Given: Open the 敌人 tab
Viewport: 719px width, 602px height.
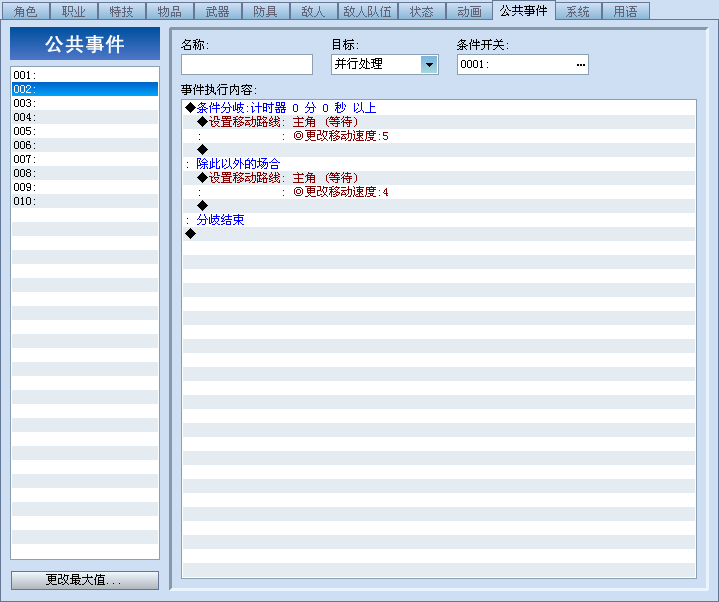Looking at the screenshot, I should click(x=314, y=11).
